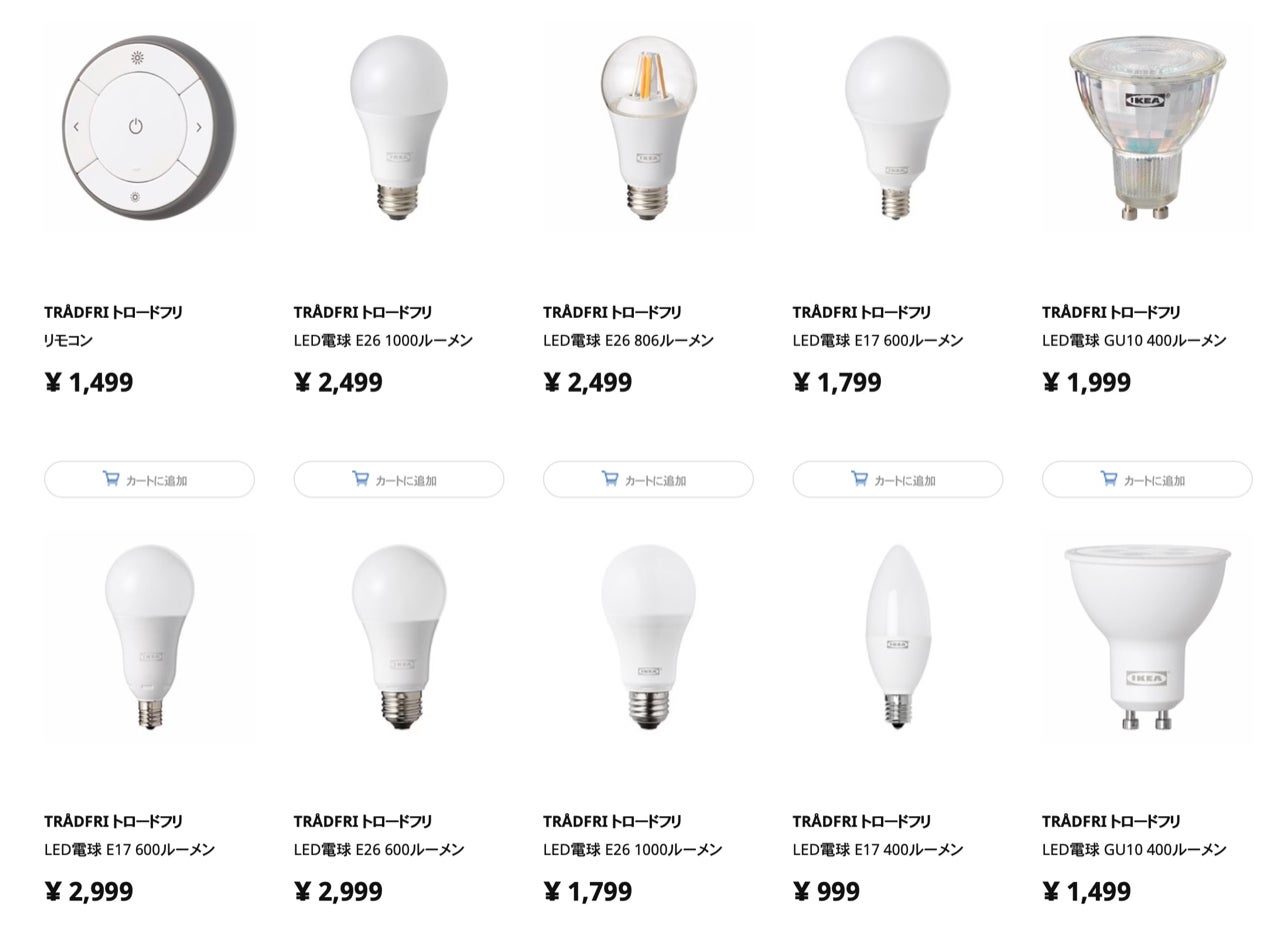
Task: View the white GU10 spotlight image priced ¥1,499
Action: [x=1146, y=638]
